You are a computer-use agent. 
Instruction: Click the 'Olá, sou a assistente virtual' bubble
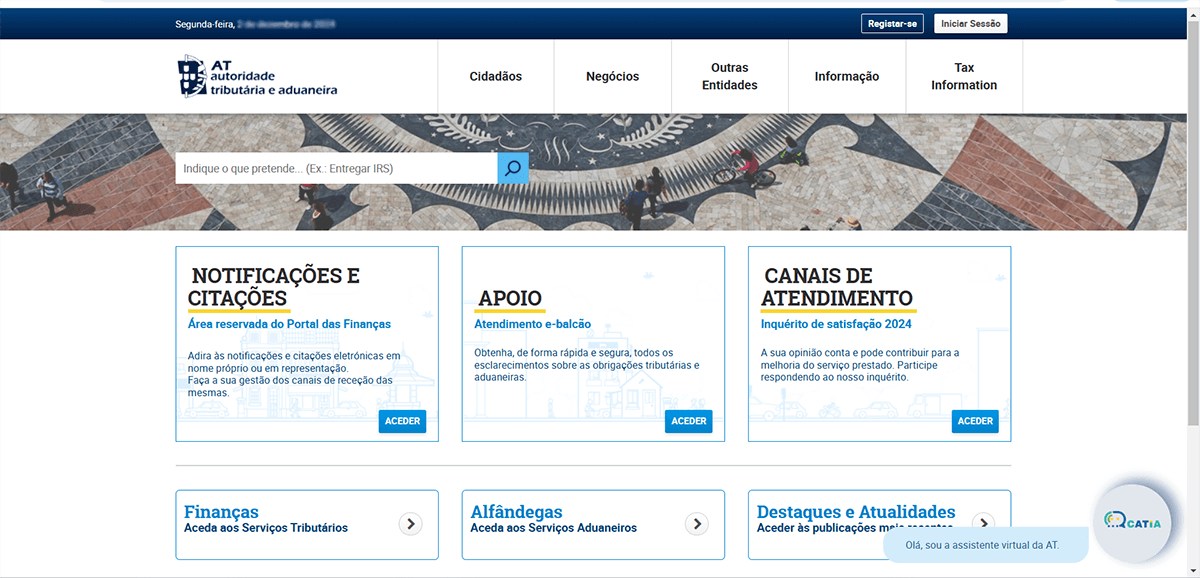click(985, 545)
